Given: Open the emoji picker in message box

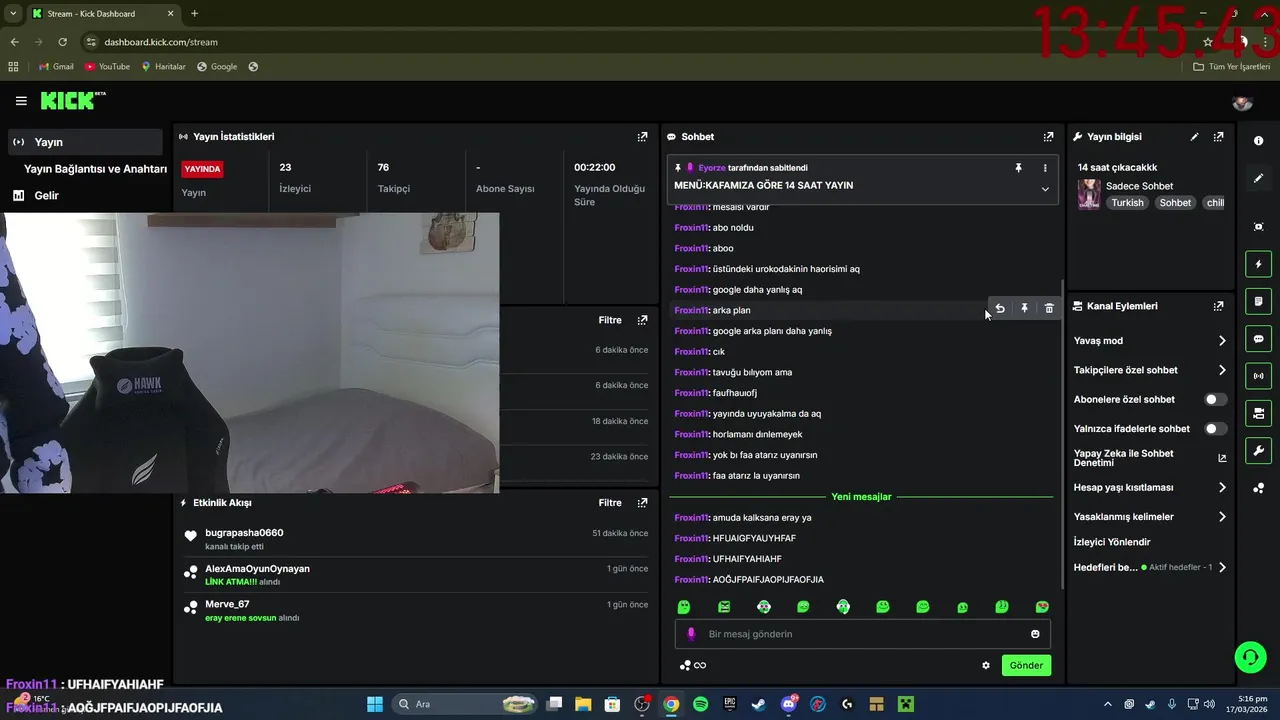Looking at the screenshot, I should pos(1035,634).
